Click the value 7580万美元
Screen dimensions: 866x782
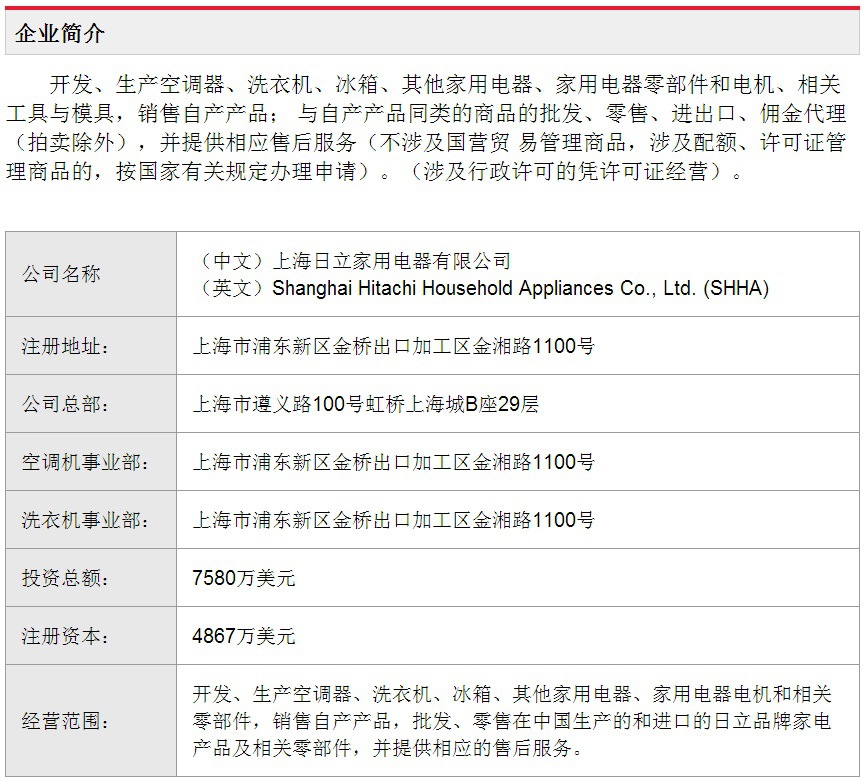(244, 578)
